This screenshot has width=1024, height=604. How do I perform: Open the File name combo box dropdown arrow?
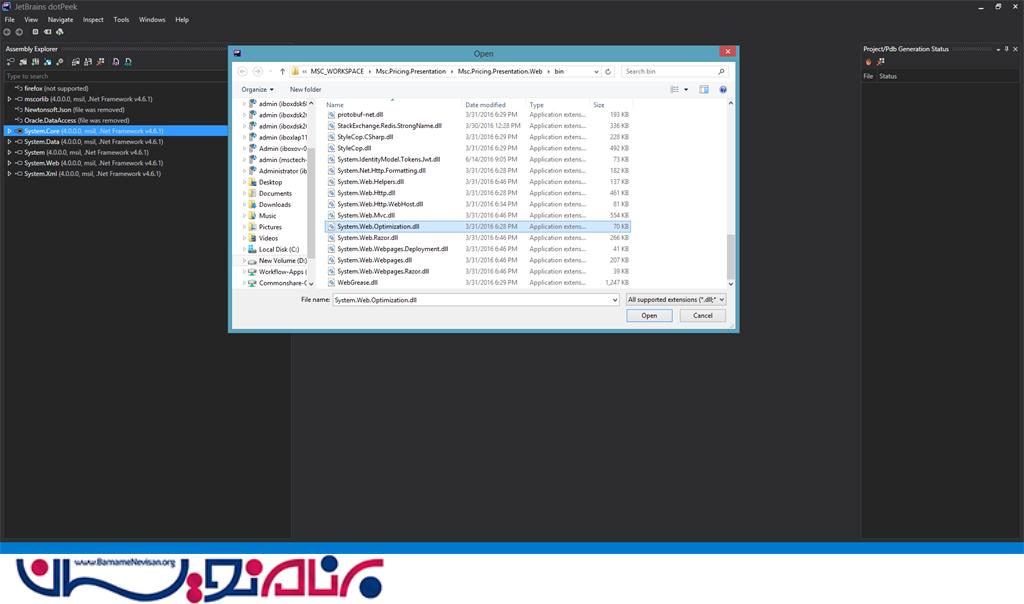coord(615,300)
